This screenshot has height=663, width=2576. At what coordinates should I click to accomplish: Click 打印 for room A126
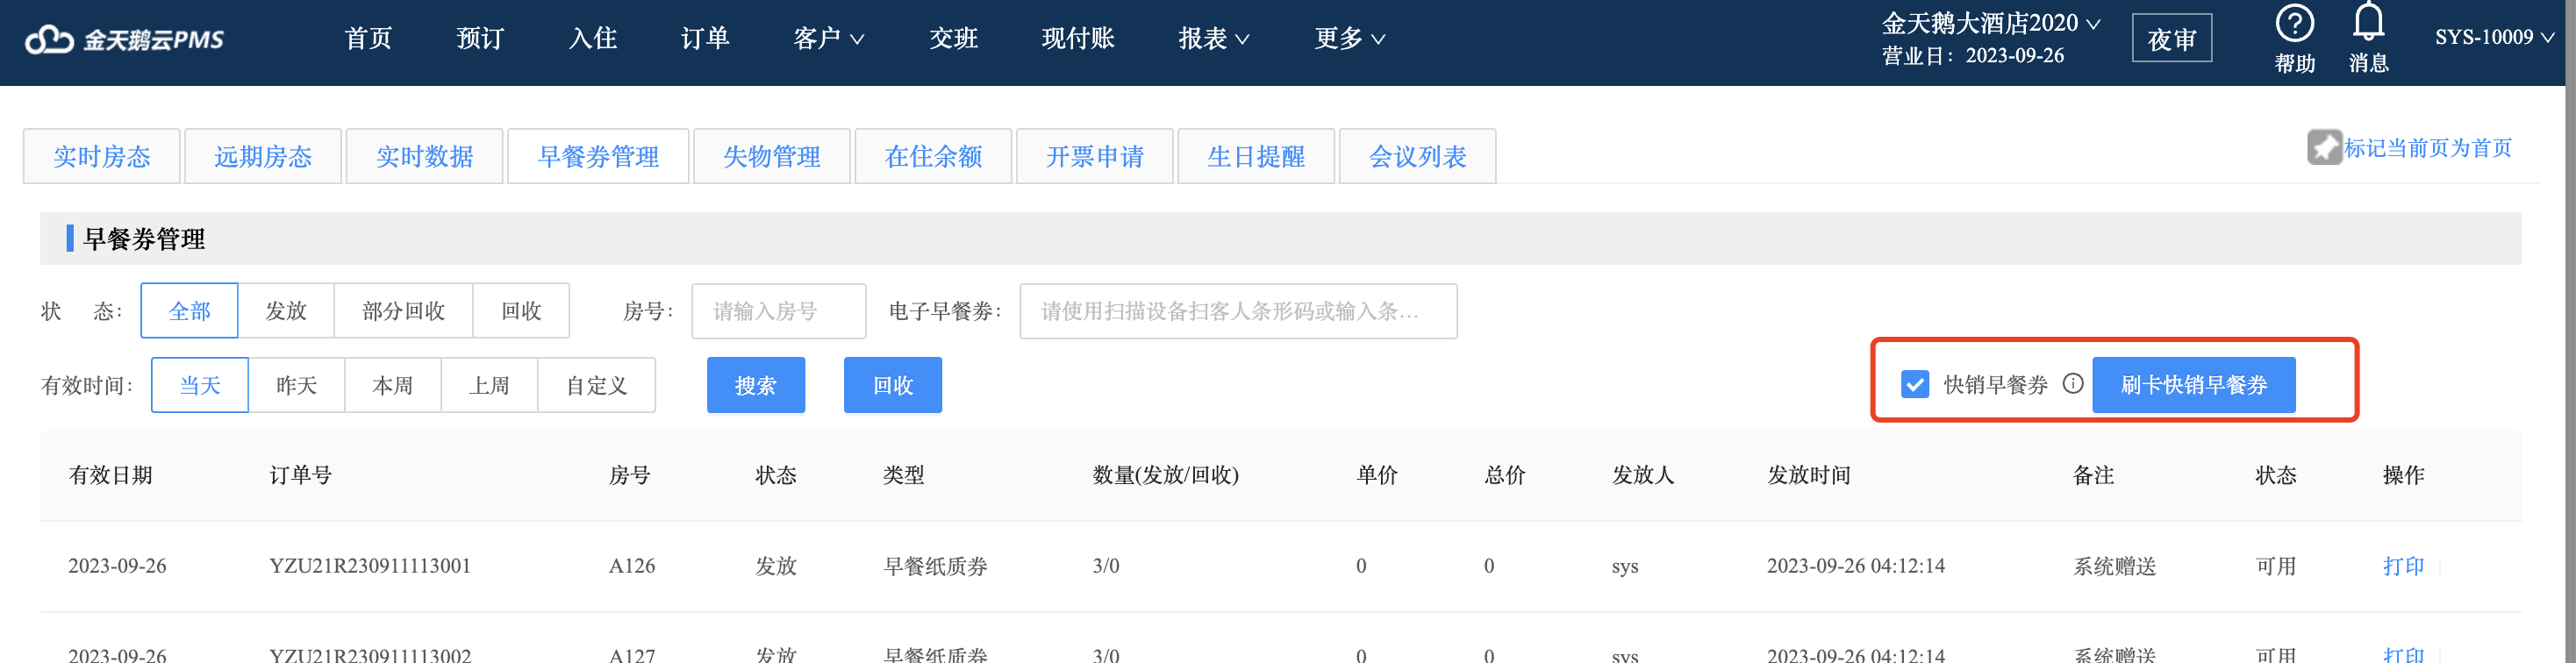2403,566
